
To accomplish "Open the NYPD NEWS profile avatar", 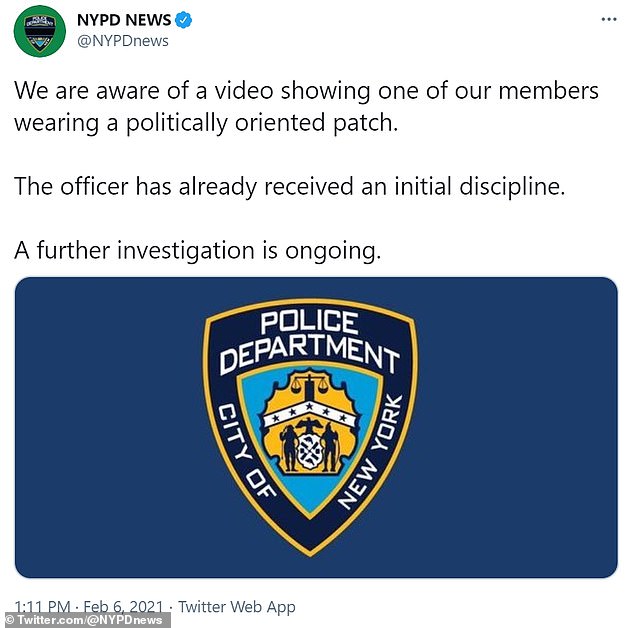I will (39, 31).
